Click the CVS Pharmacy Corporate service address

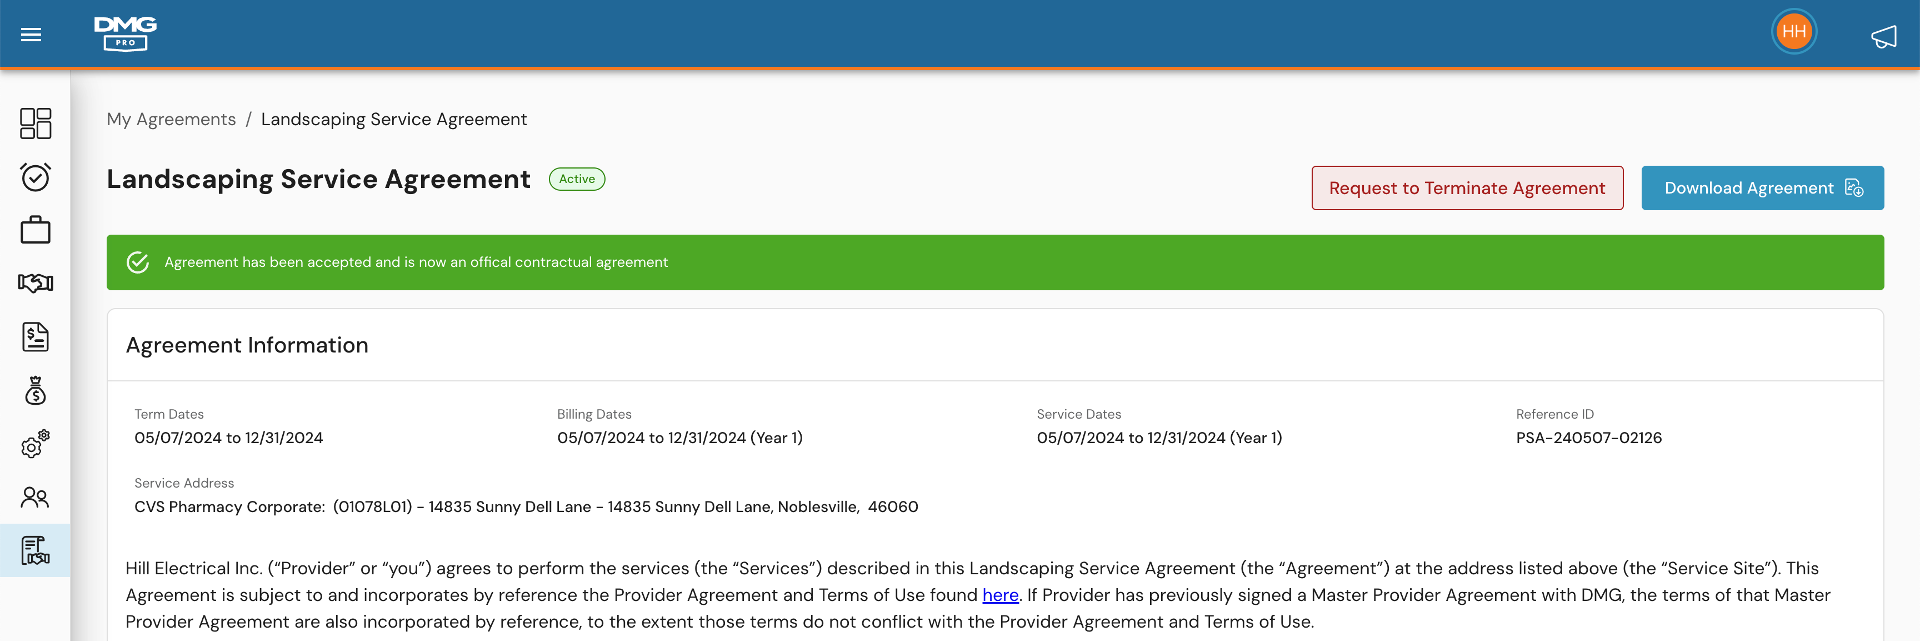click(x=526, y=507)
